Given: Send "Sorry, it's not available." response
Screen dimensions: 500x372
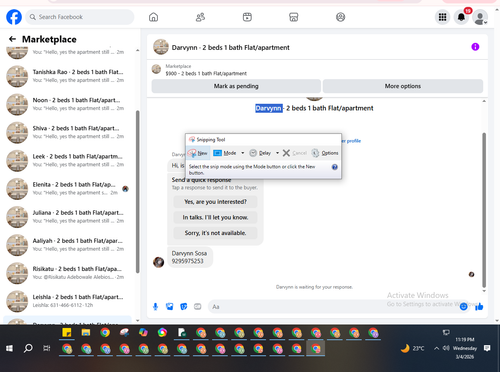Looking at the screenshot, I should (x=215, y=233).
